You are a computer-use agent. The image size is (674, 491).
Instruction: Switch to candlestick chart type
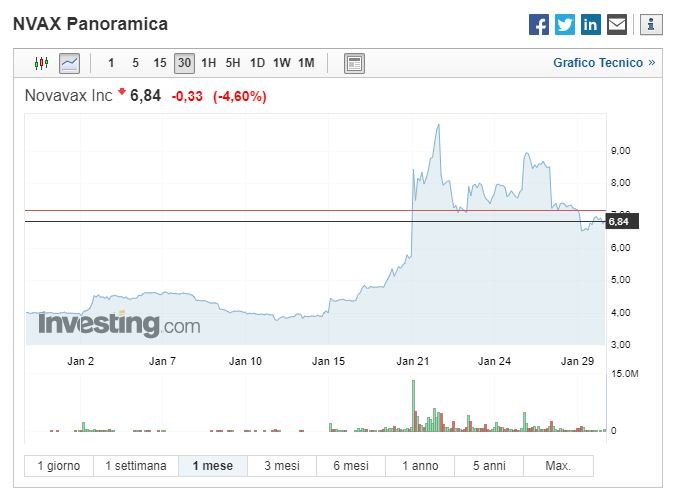[41, 63]
